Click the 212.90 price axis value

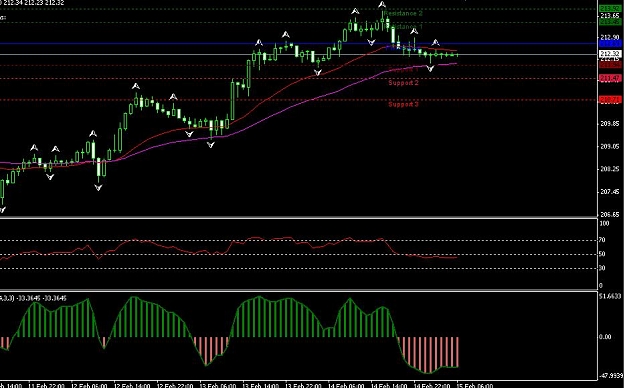pyautogui.click(x=610, y=37)
